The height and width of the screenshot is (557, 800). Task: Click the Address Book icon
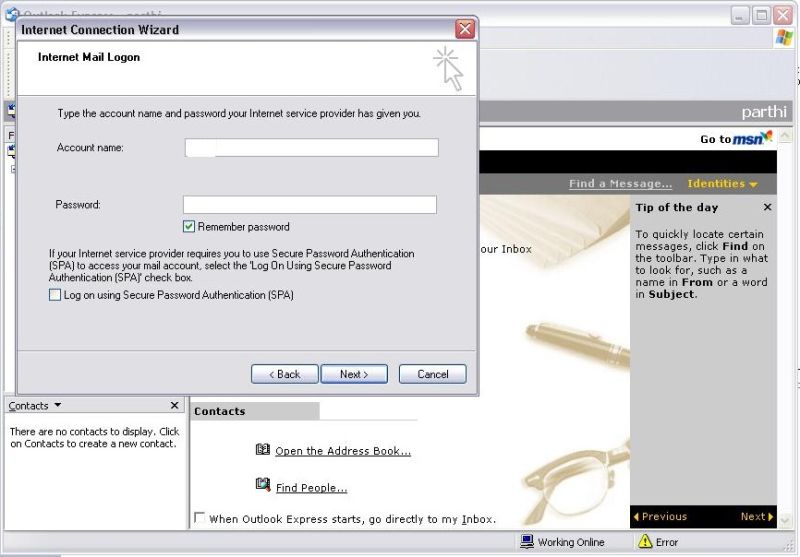263,449
